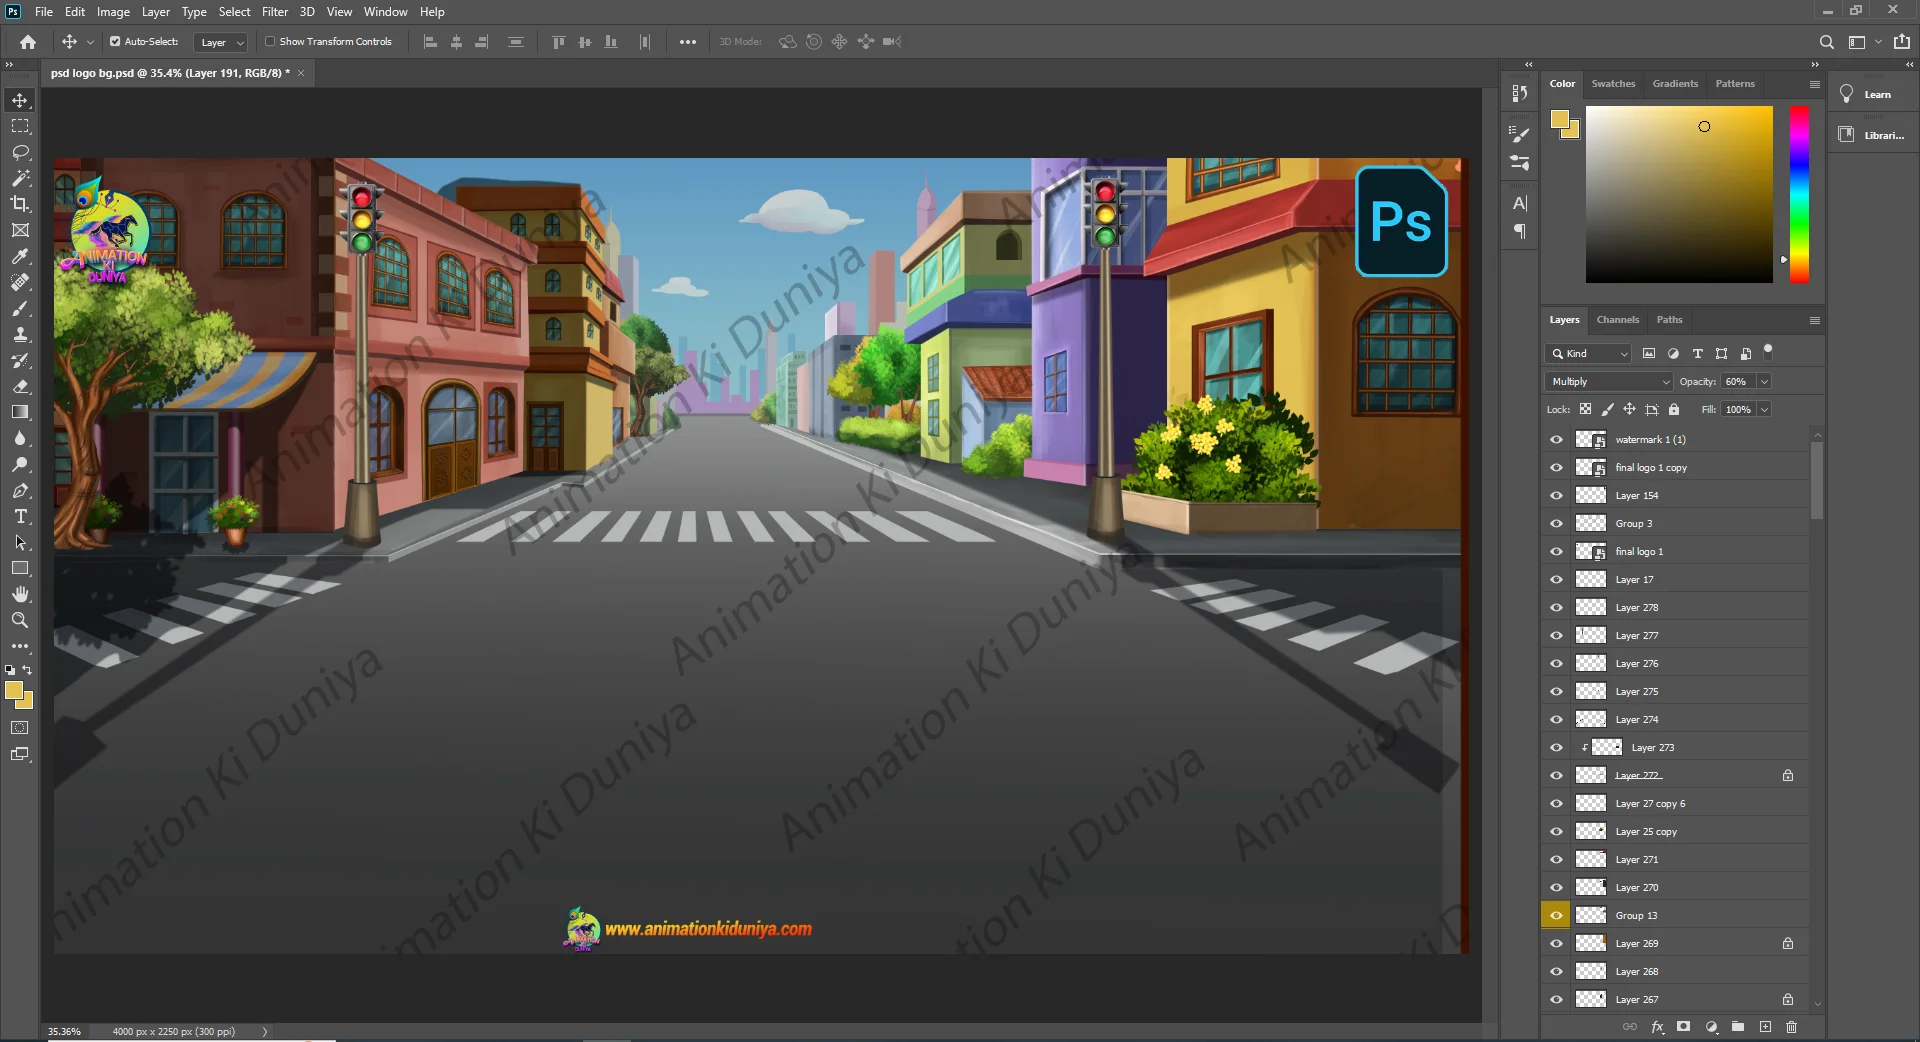Activate the Zoom tool in toolbar

click(20, 621)
